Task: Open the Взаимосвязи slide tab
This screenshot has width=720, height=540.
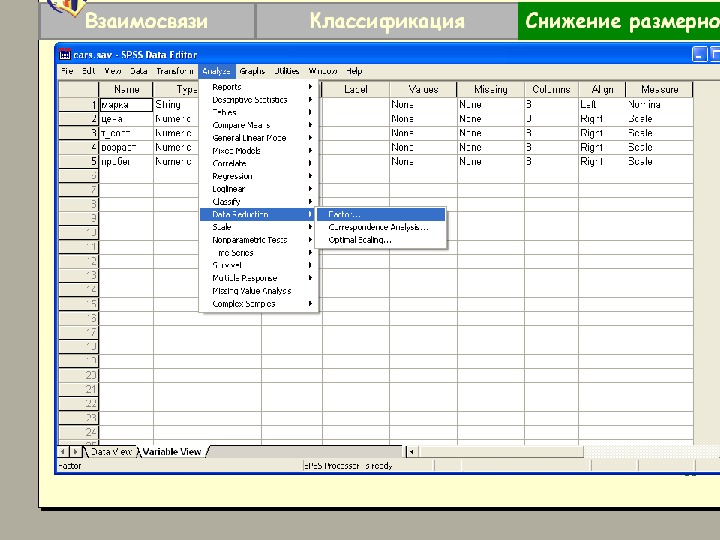Action: tap(147, 21)
